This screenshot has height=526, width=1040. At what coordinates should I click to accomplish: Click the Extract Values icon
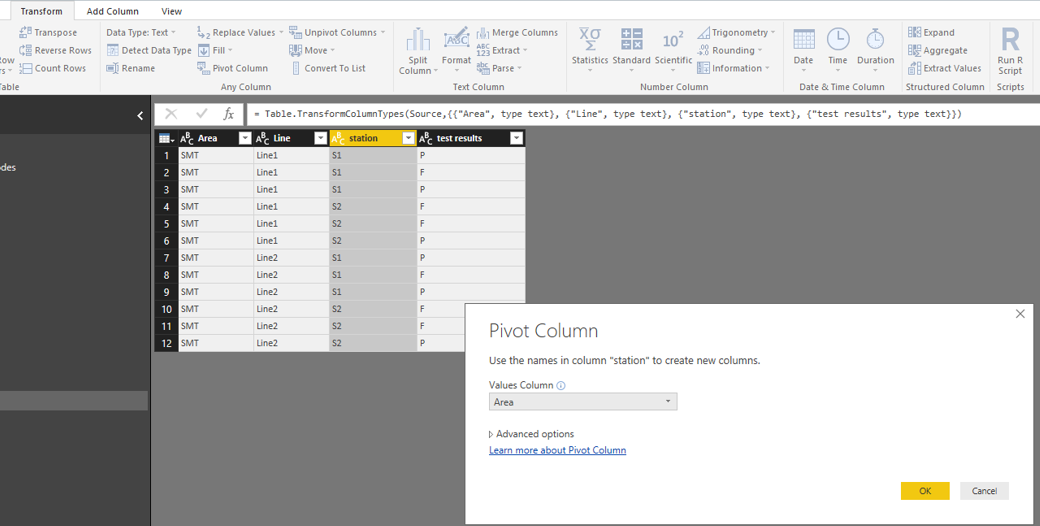pyautogui.click(x=914, y=68)
